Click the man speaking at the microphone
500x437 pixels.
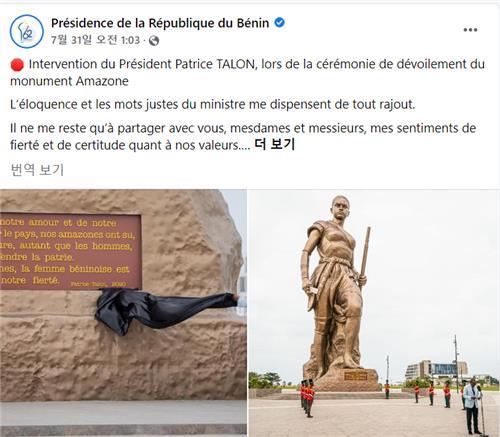point(473,406)
